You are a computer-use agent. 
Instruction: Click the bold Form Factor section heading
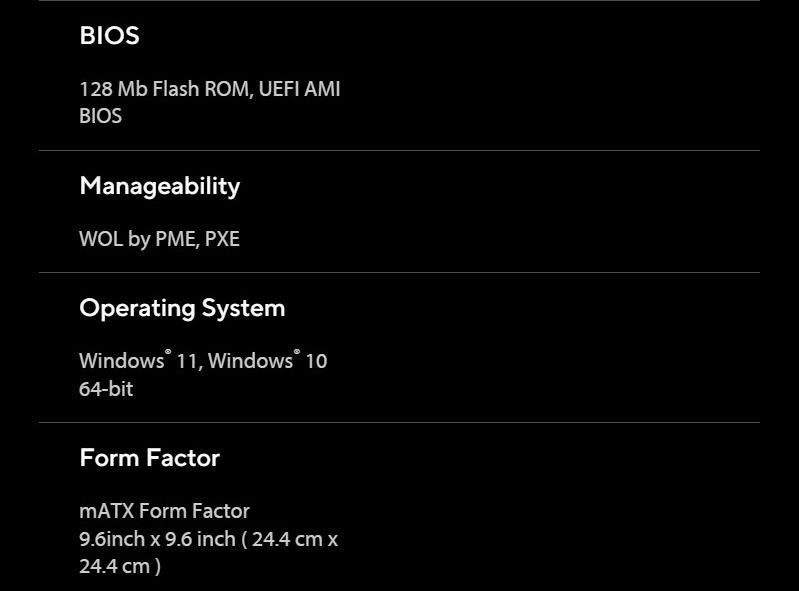pos(149,458)
